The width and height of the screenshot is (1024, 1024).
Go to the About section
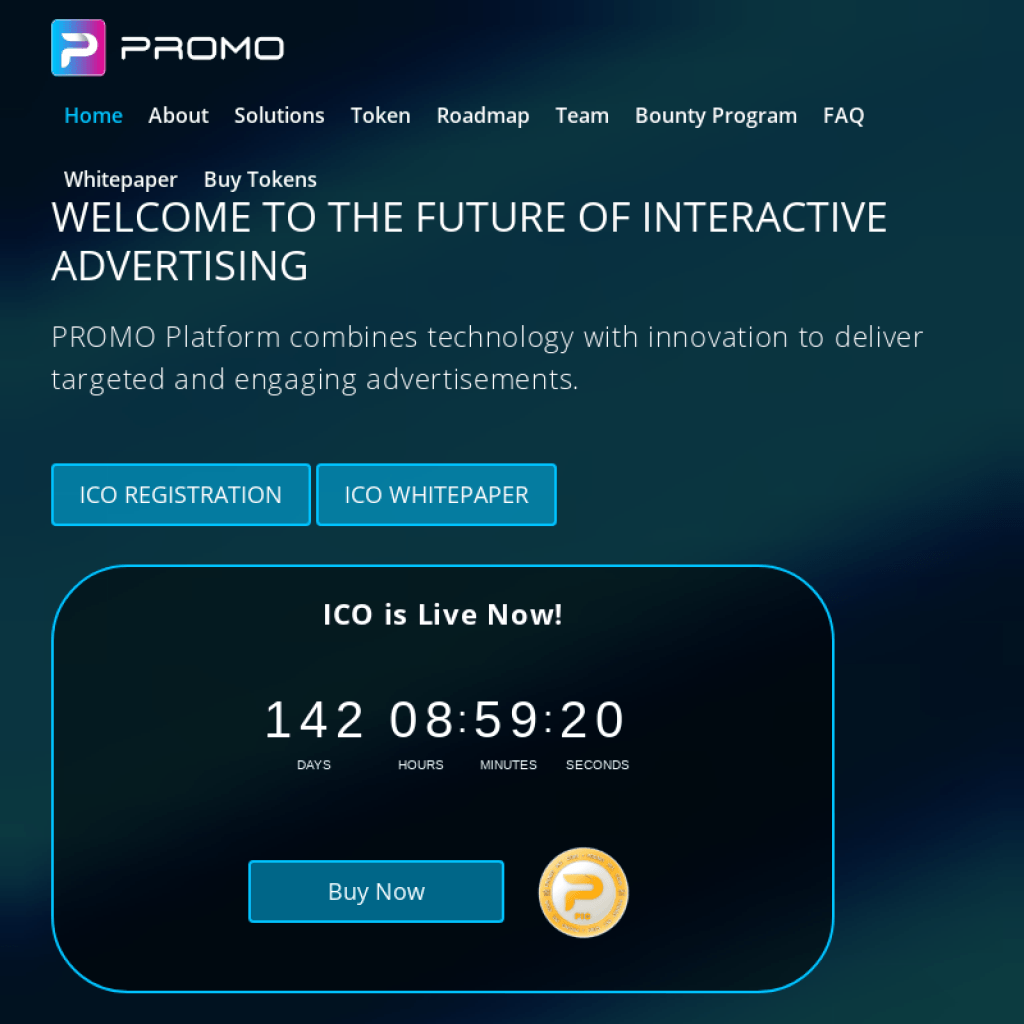(x=178, y=116)
